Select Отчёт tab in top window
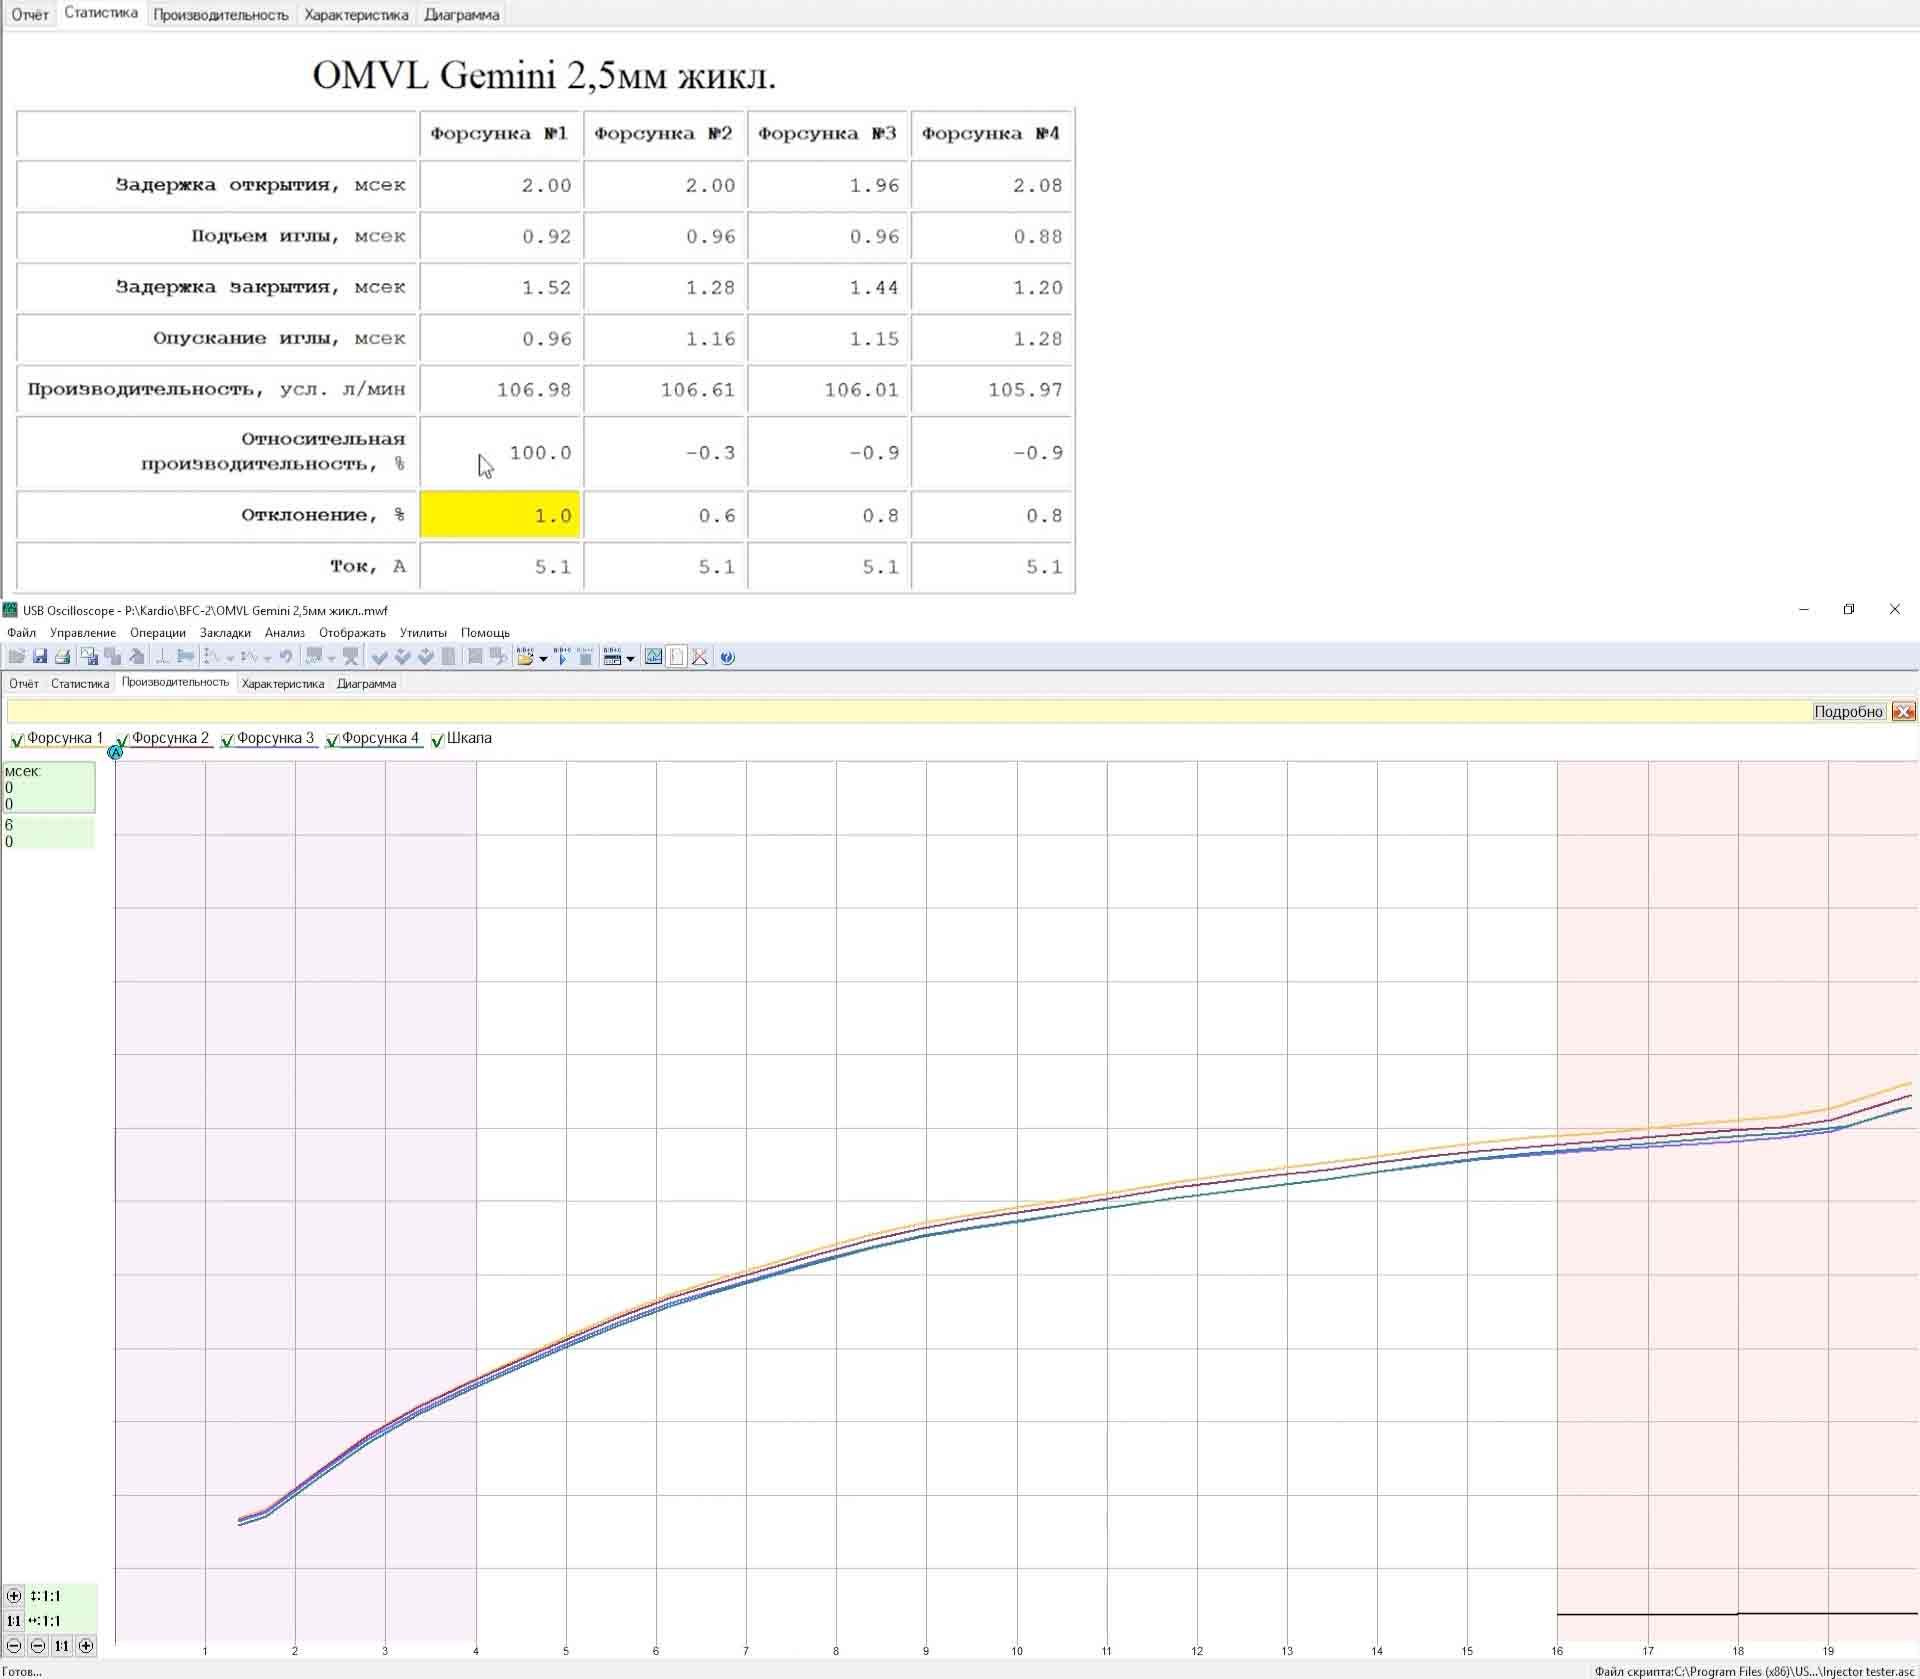This screenshot has width=1920, height=1679. click(30, 15)
